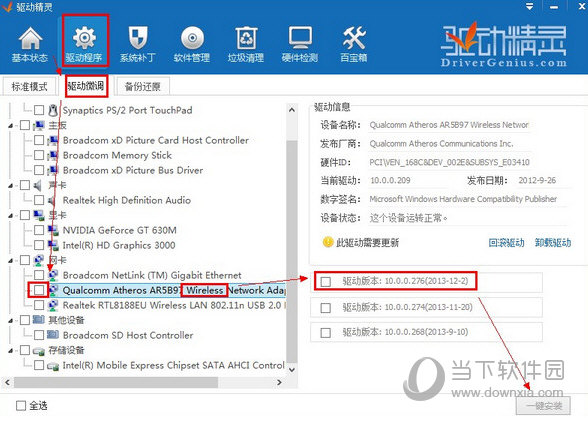Check the Qualcomm Atheros AR5B97 checkbox
Image resolution: width=588 pixels, height=422 pixels.
(x=39, y=290)
